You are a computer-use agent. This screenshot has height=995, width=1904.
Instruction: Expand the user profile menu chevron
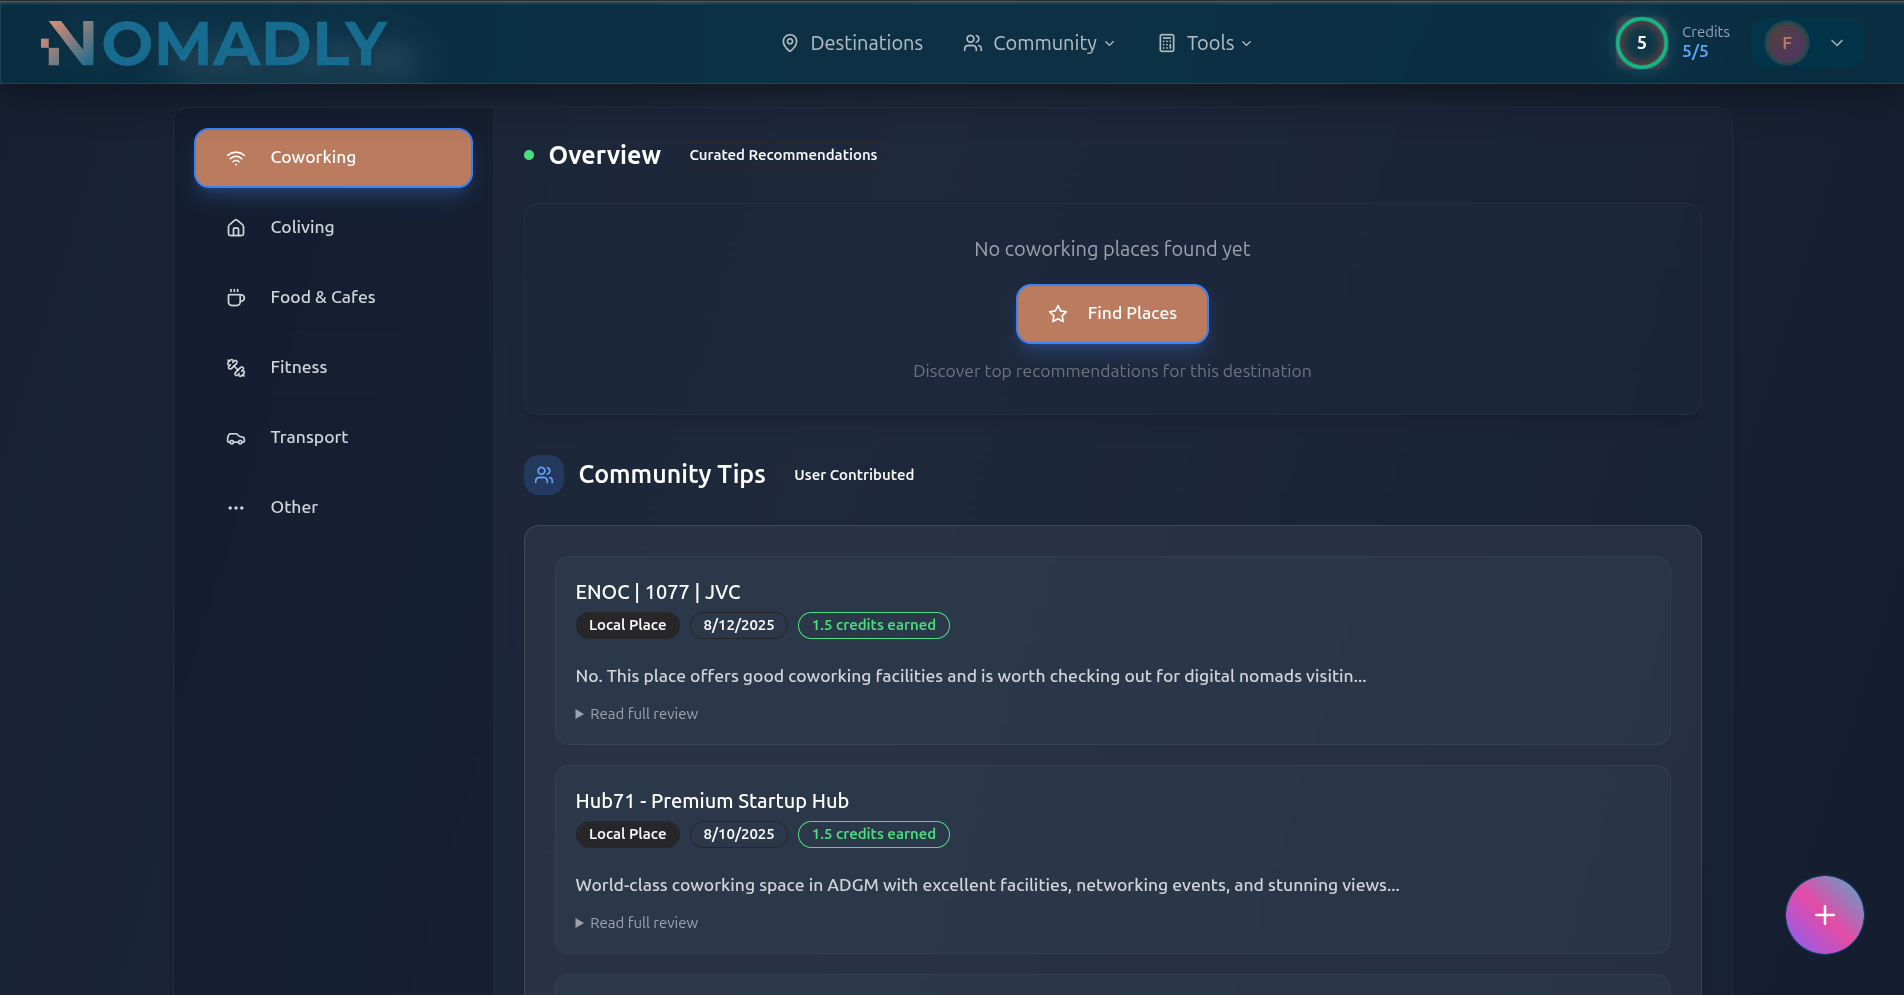[x=1837, y=43]
